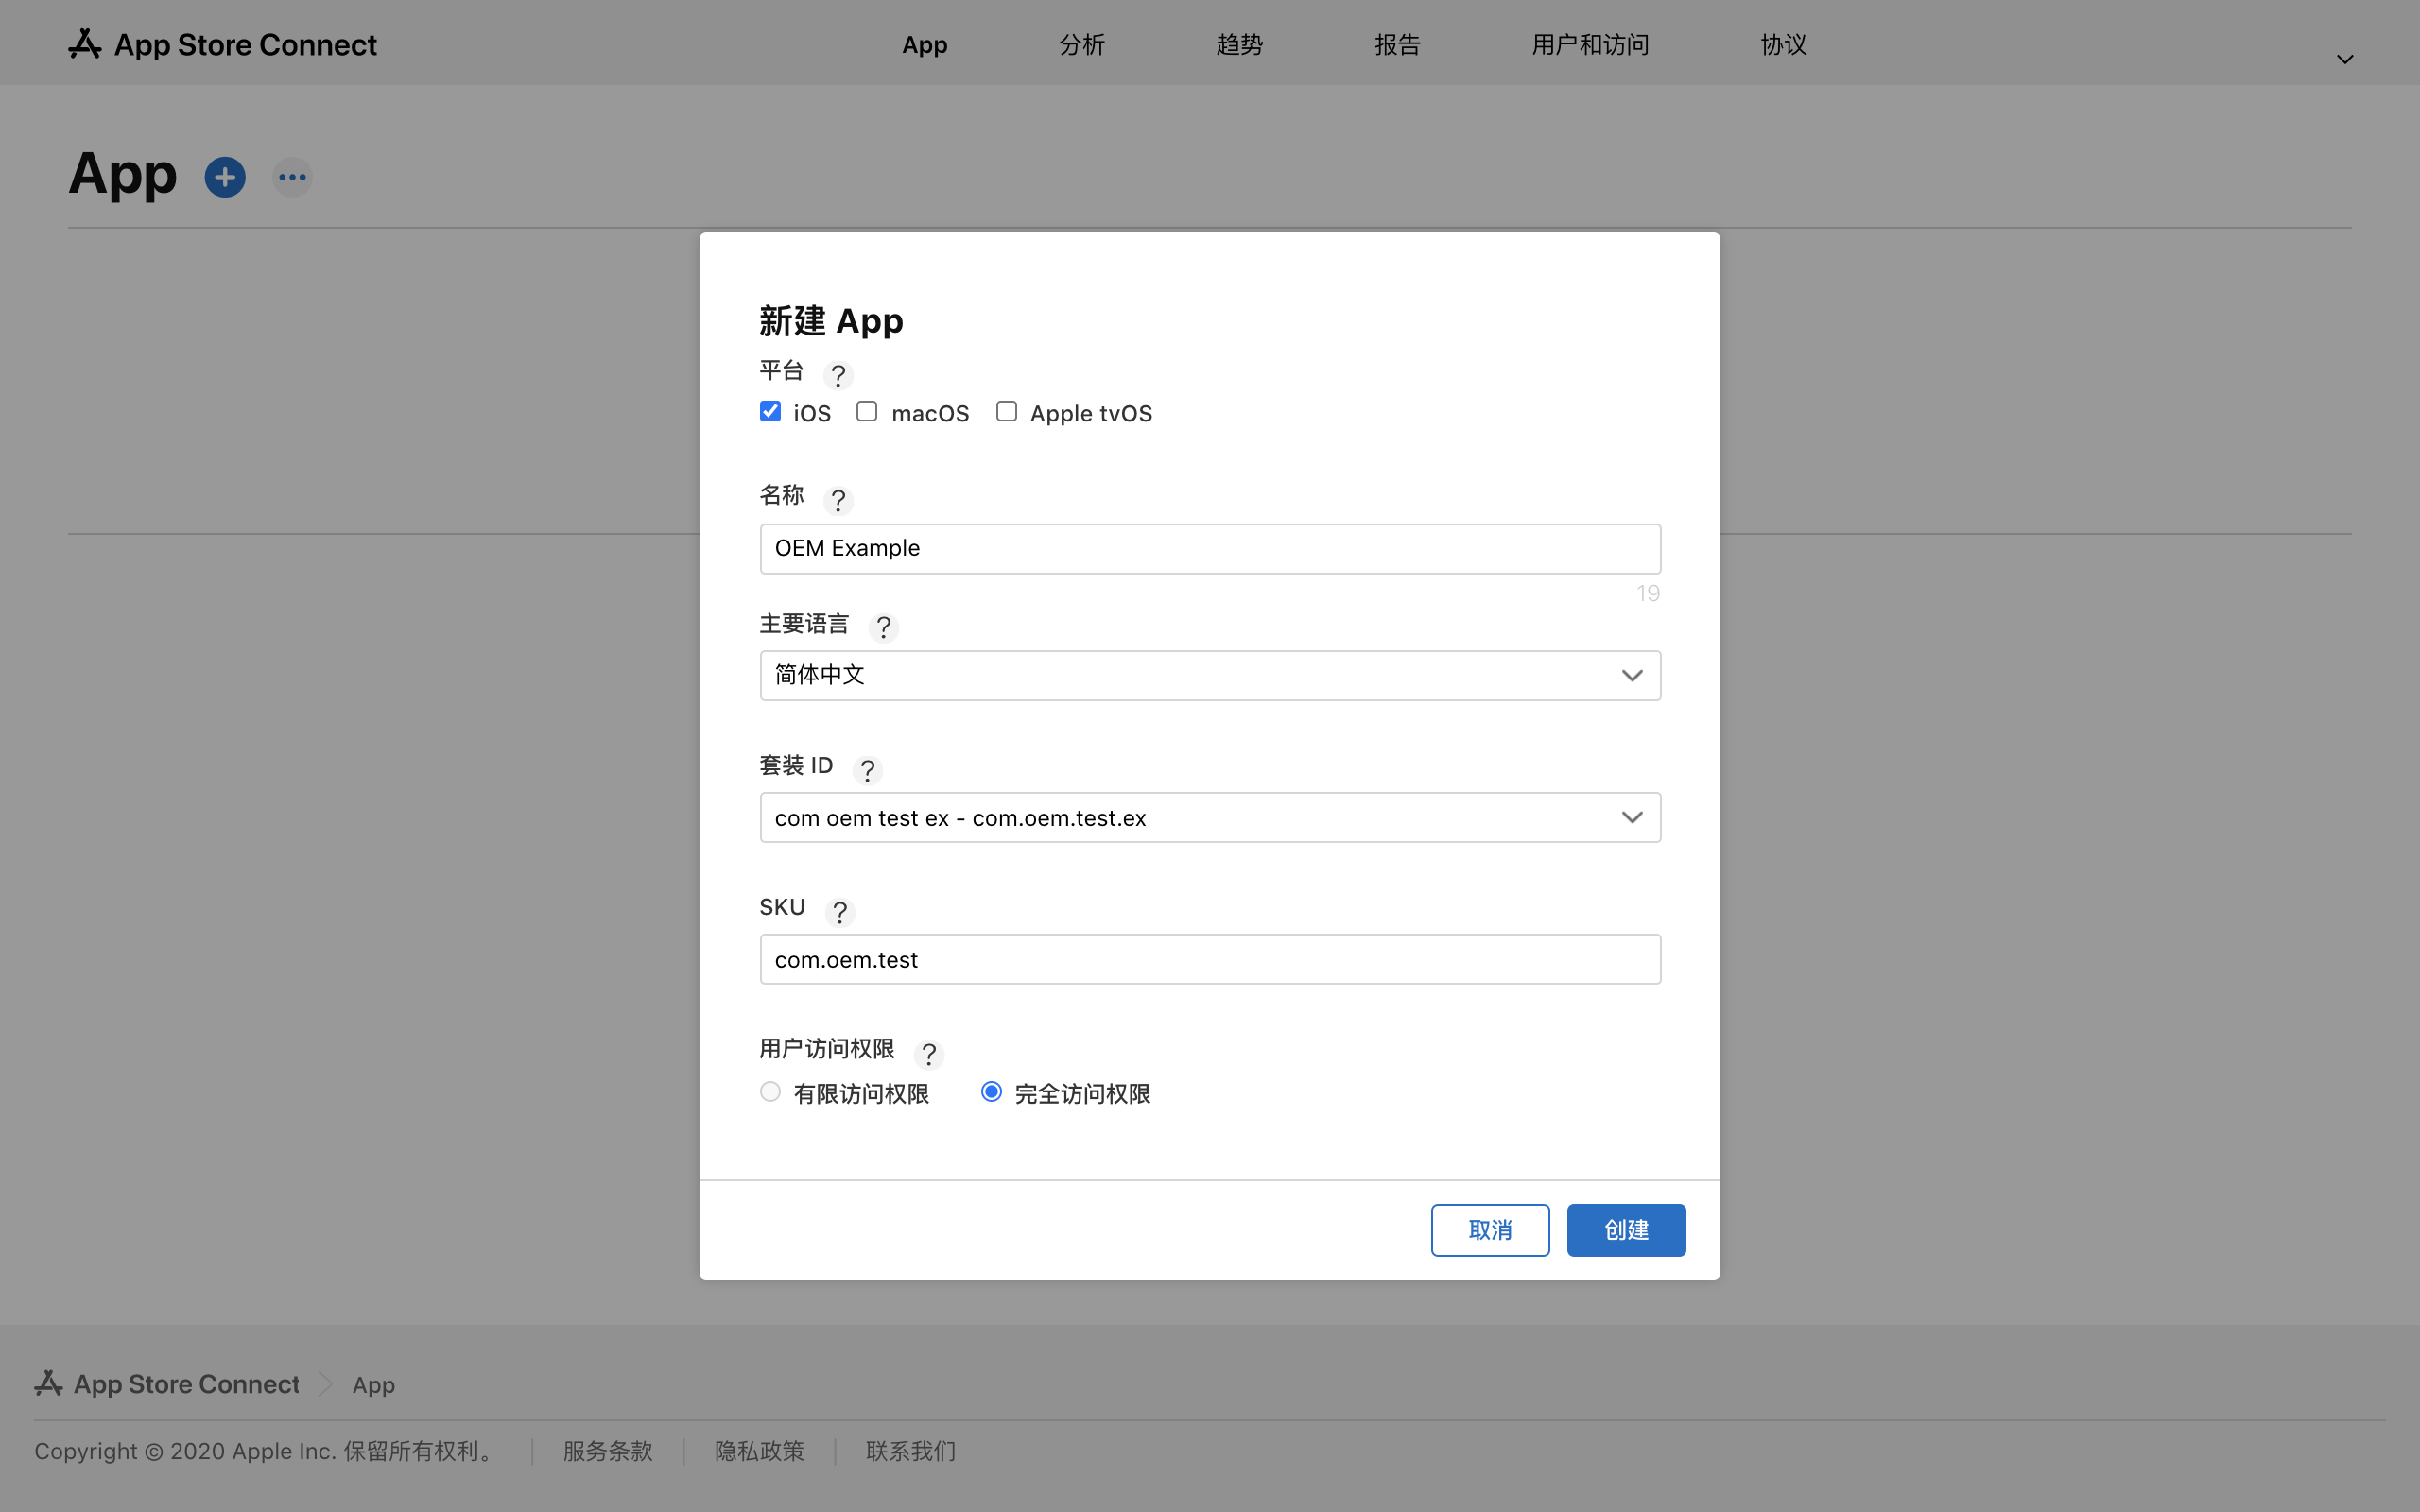Select the 有限访问权限 radio button
This screenshot has width=2420, height=1512.
tap(770, 1092)
